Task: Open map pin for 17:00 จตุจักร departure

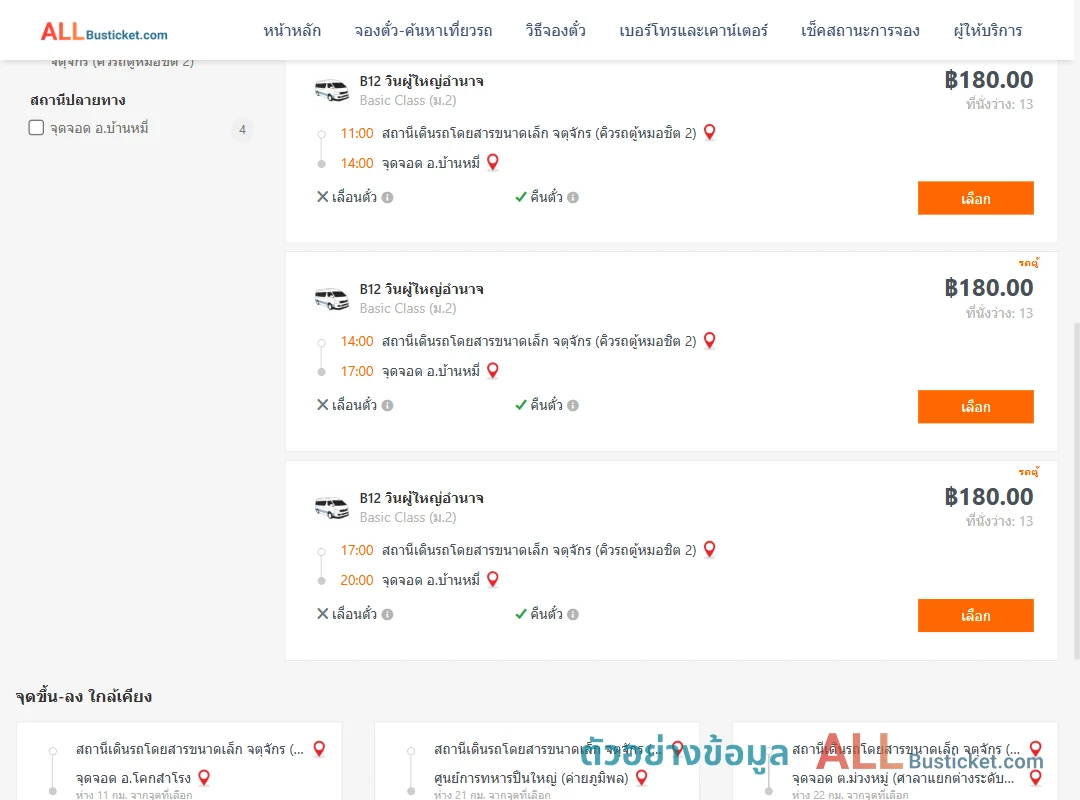Action: pos(709,548)
